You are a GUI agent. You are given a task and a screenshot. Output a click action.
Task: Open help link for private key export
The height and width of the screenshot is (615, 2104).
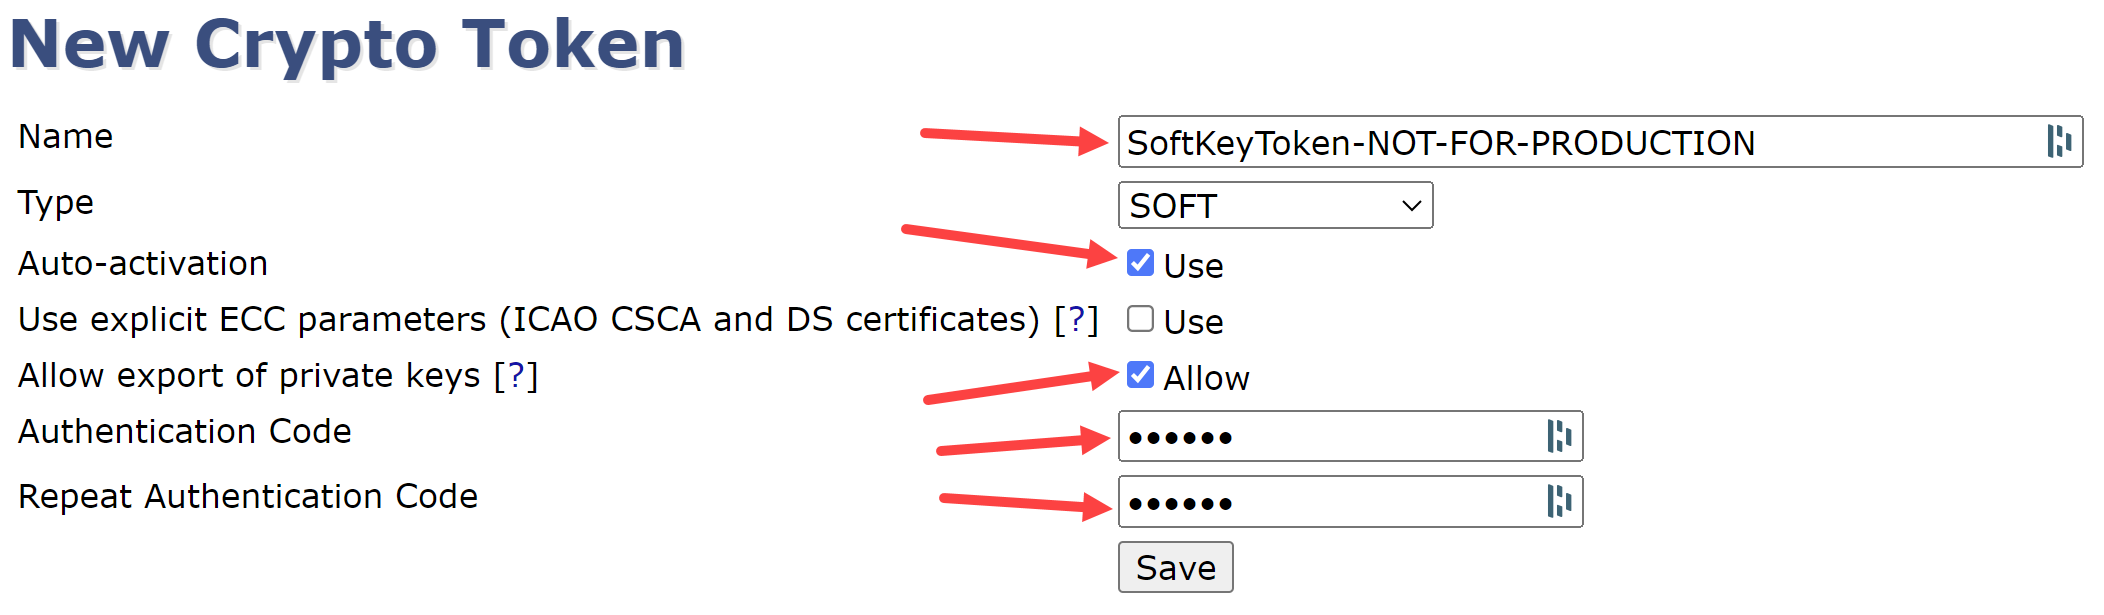click(516, 376)
